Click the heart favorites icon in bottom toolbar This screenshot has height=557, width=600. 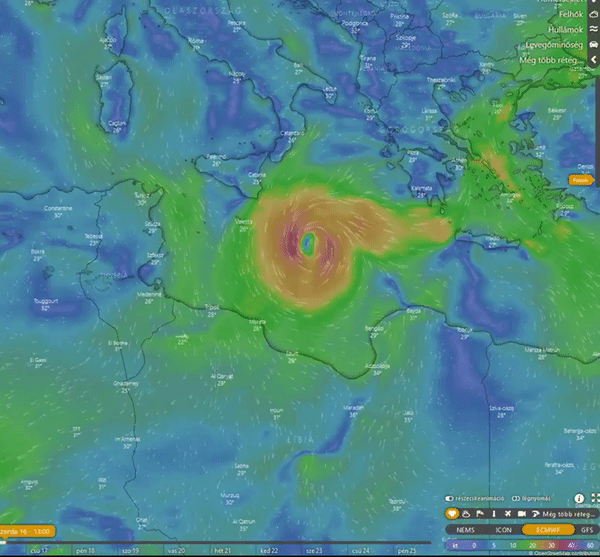coord(451,514)
